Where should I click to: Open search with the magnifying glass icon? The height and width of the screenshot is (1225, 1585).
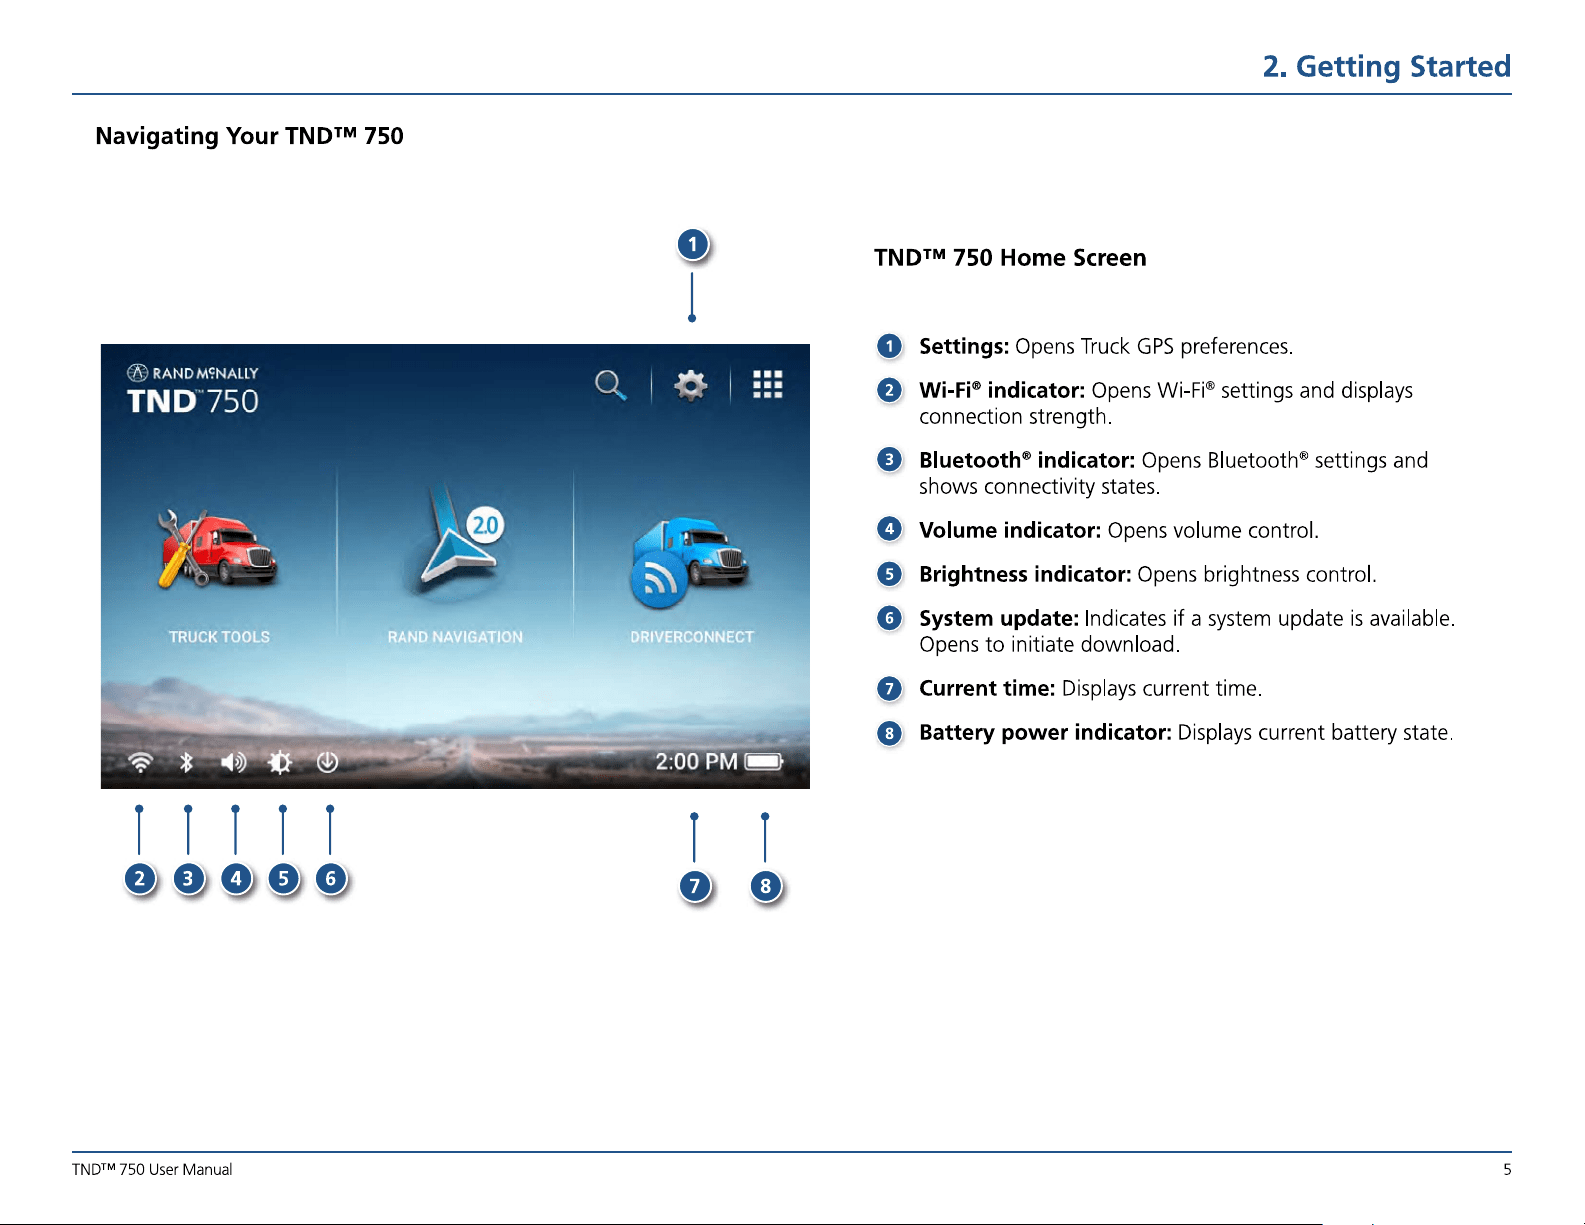610,385
